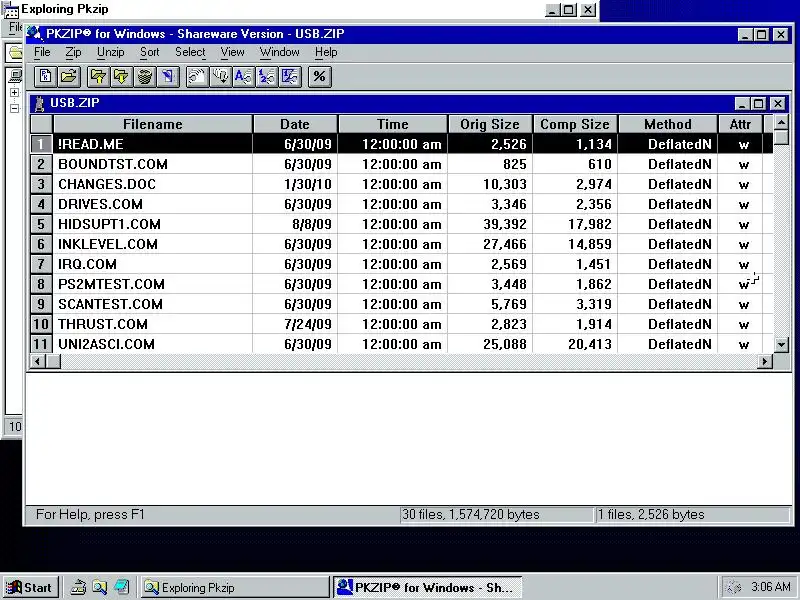Click the horizontal scrollbar left arrow
Image resolution: width=800 pixels, height=600 pixels.
[x=38, y=361]
